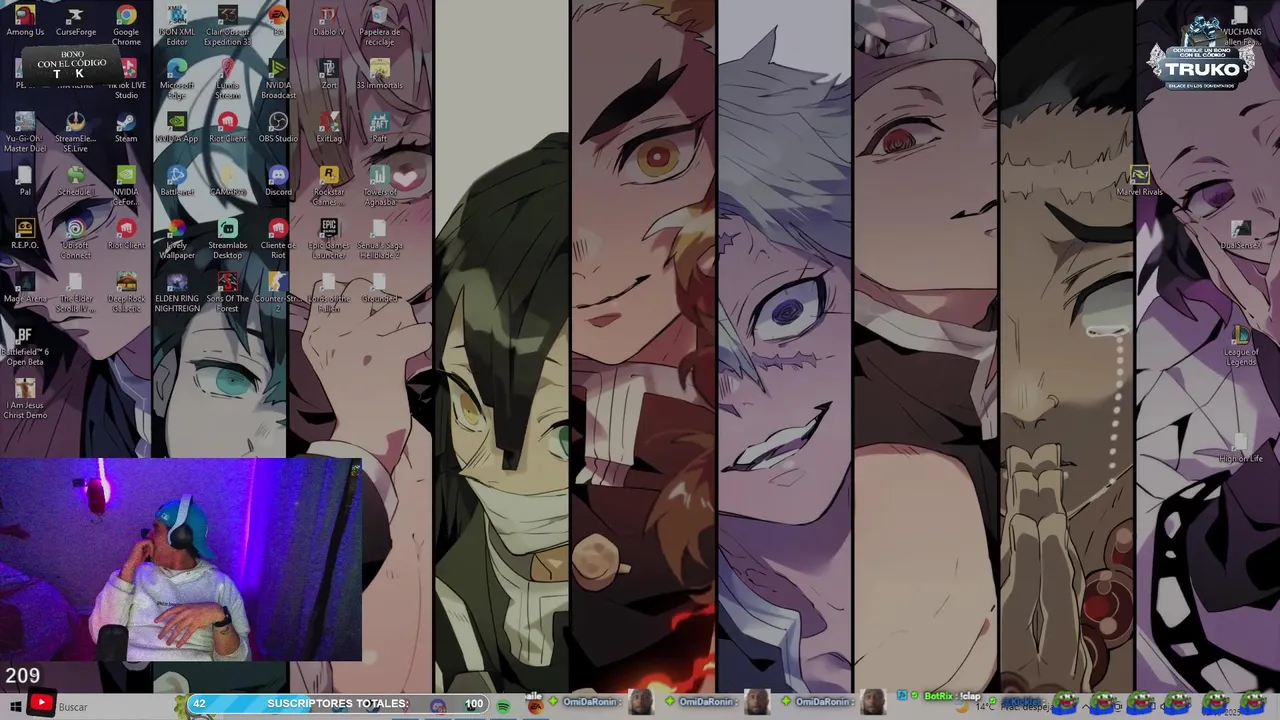Open JSON XML Editor shortcut
Image resolution: width=1280 pixels, height=720 pixels.
[177, 25]
